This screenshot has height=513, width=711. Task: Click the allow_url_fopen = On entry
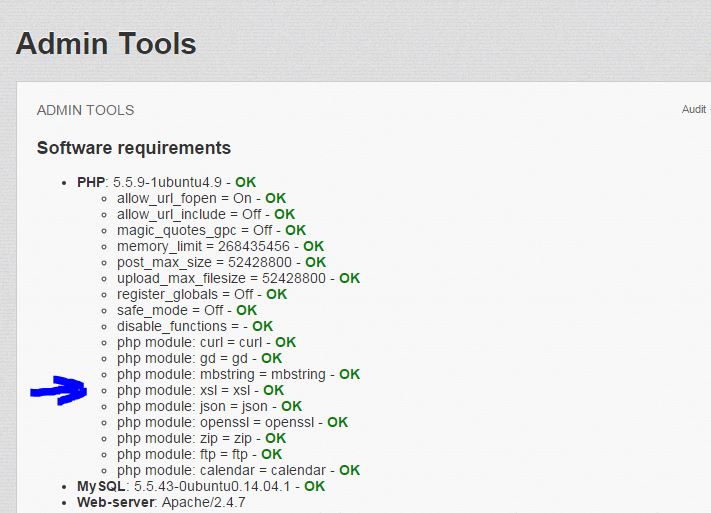point(201,198)
